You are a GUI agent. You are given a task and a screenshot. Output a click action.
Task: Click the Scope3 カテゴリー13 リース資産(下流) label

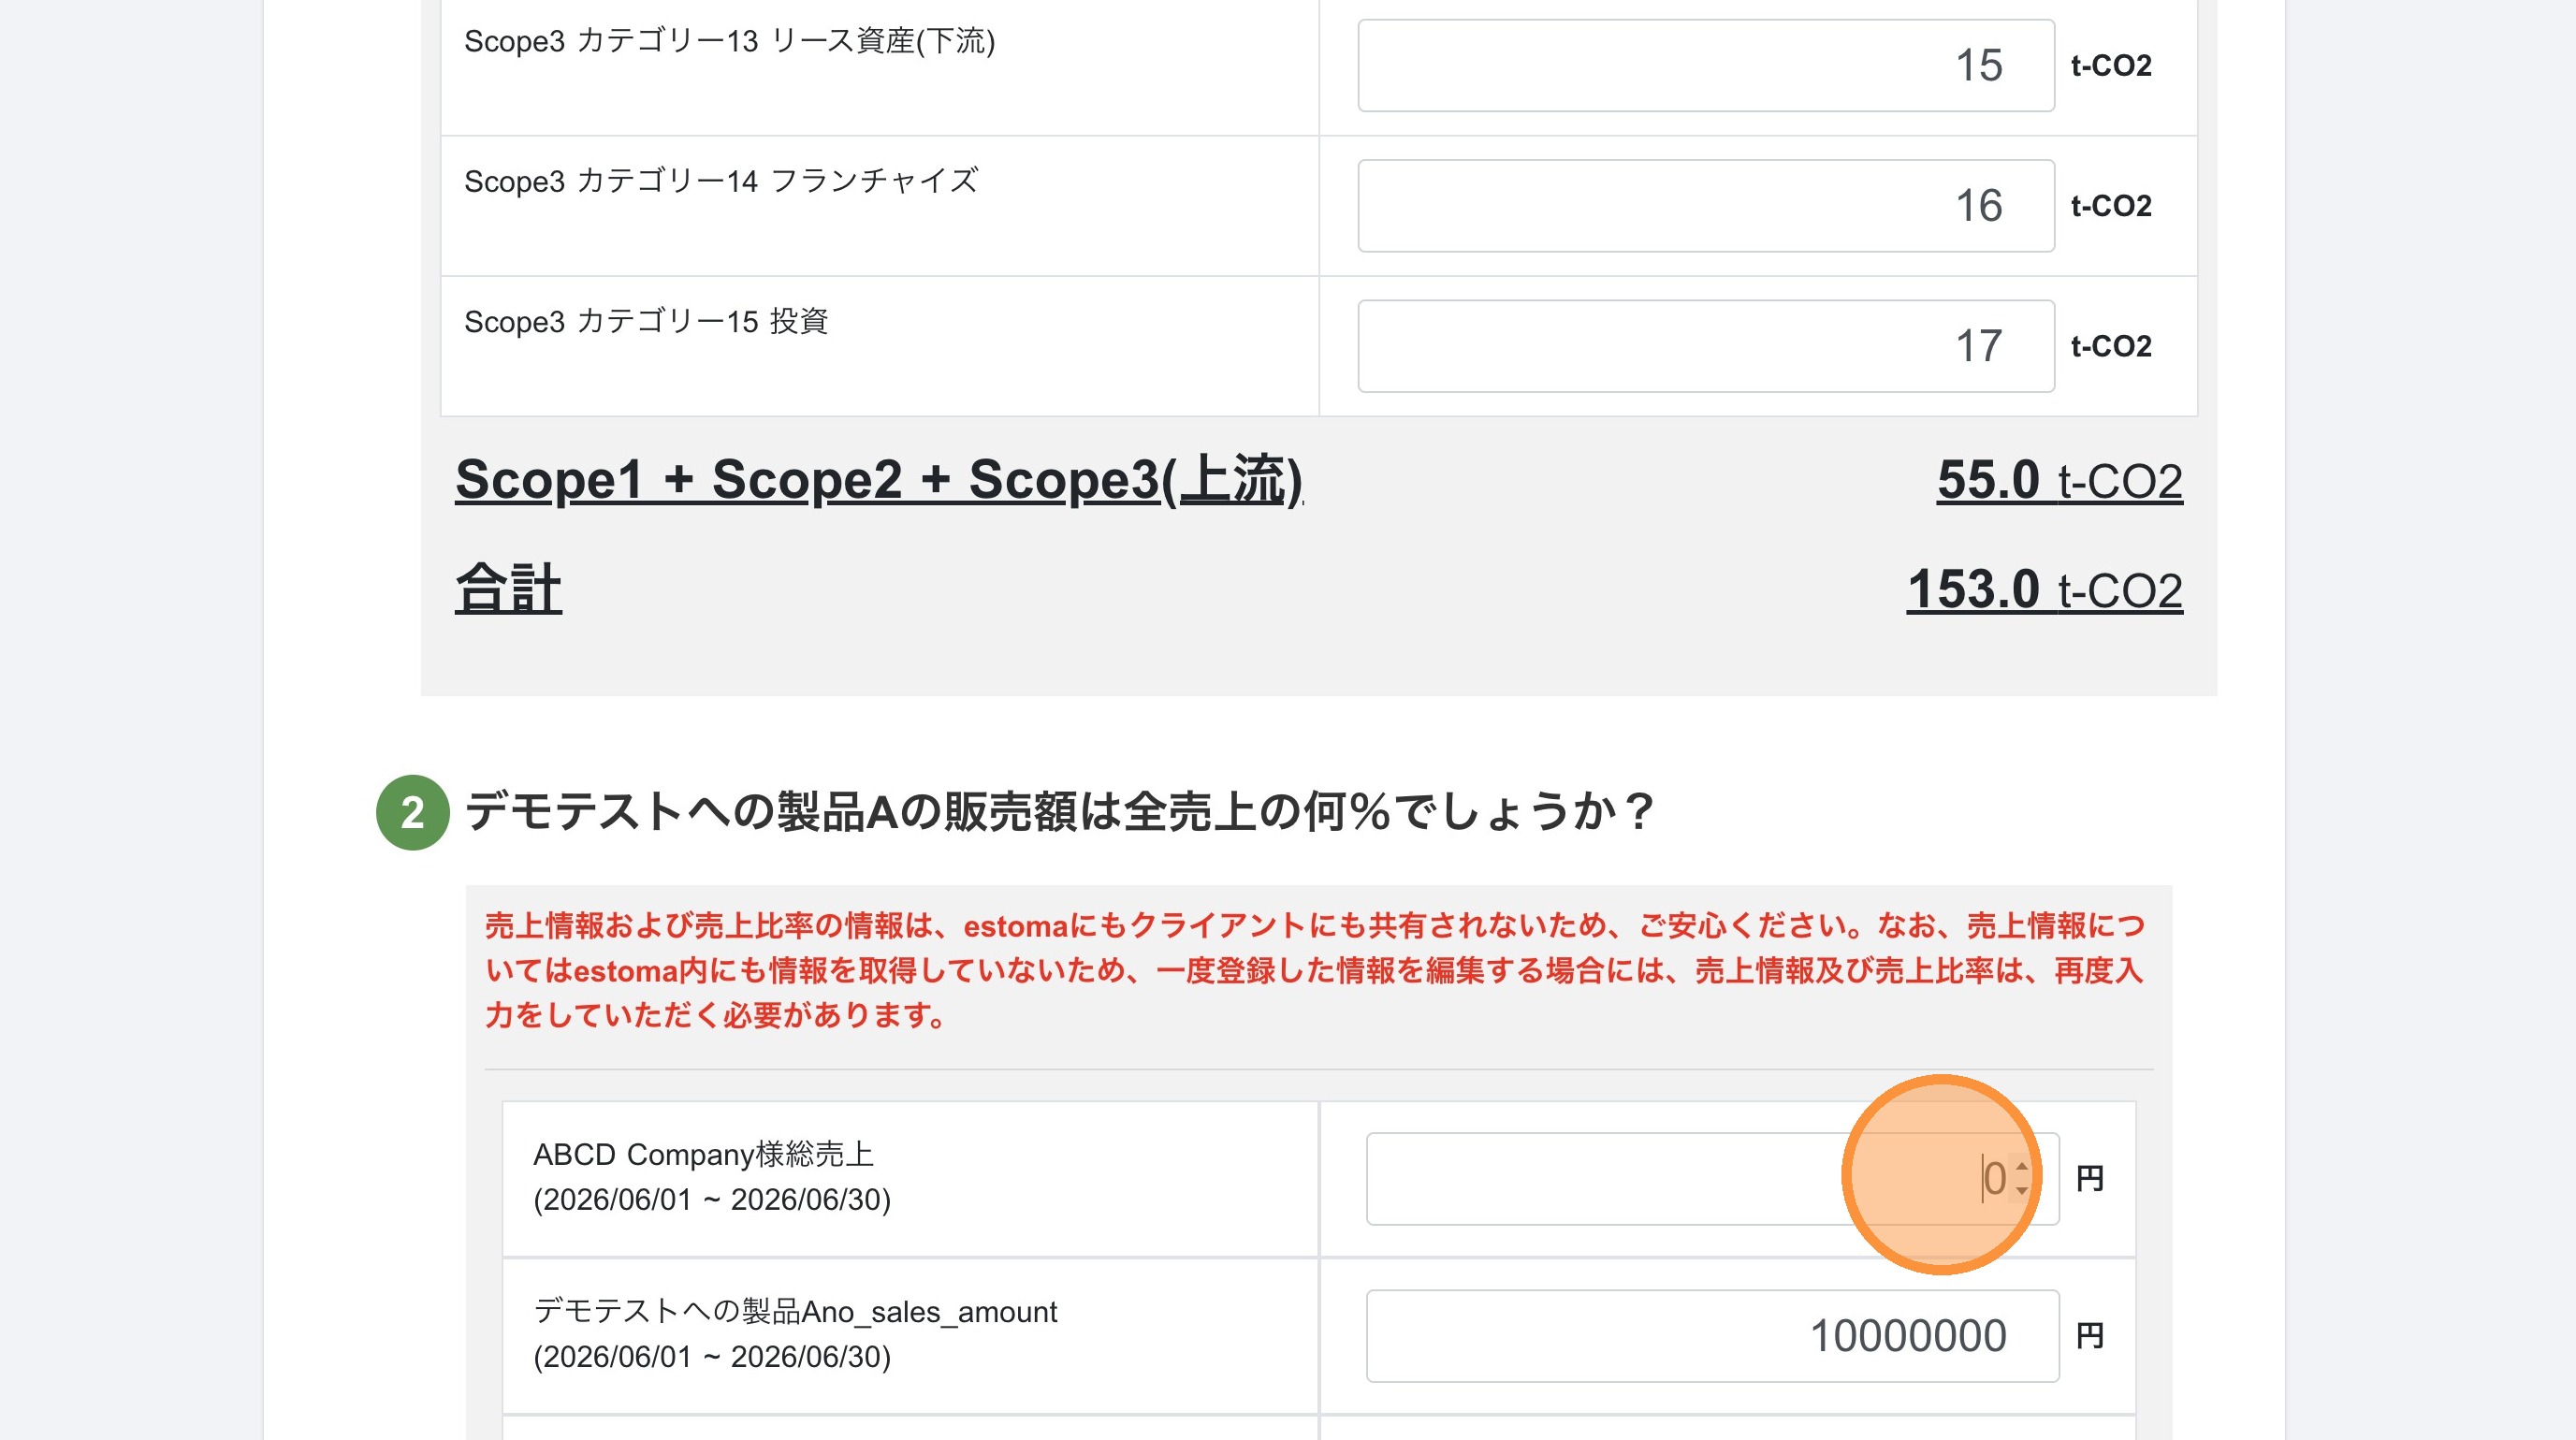730,41
